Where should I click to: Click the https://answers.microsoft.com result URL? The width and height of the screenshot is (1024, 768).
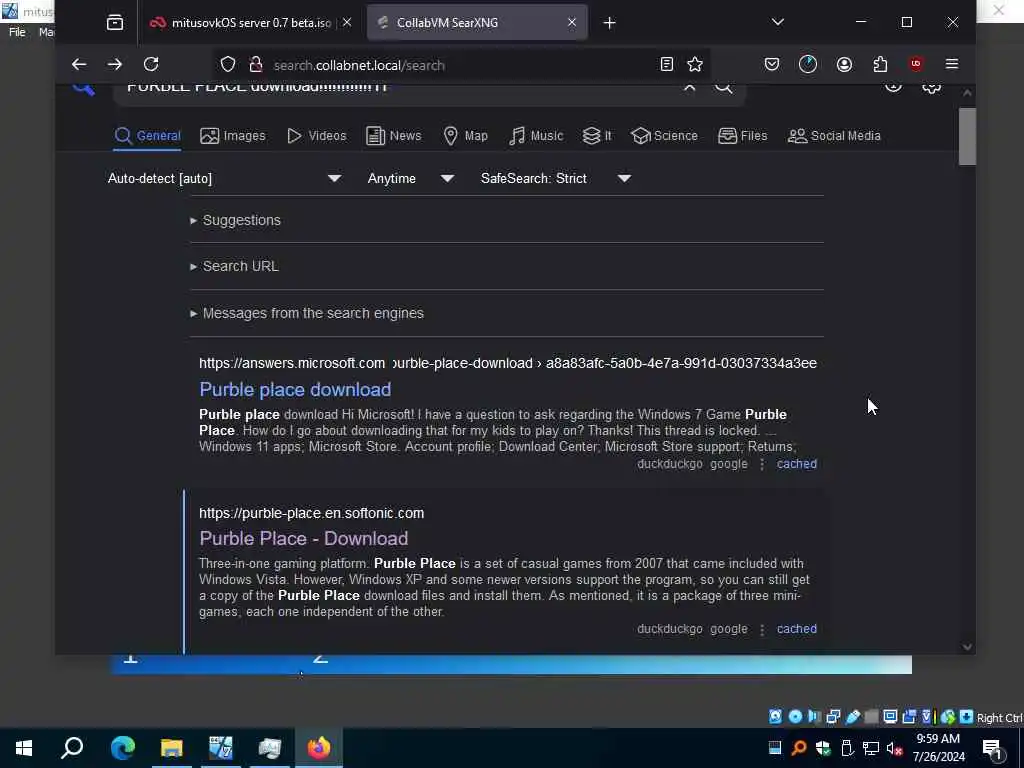point(292,363)
